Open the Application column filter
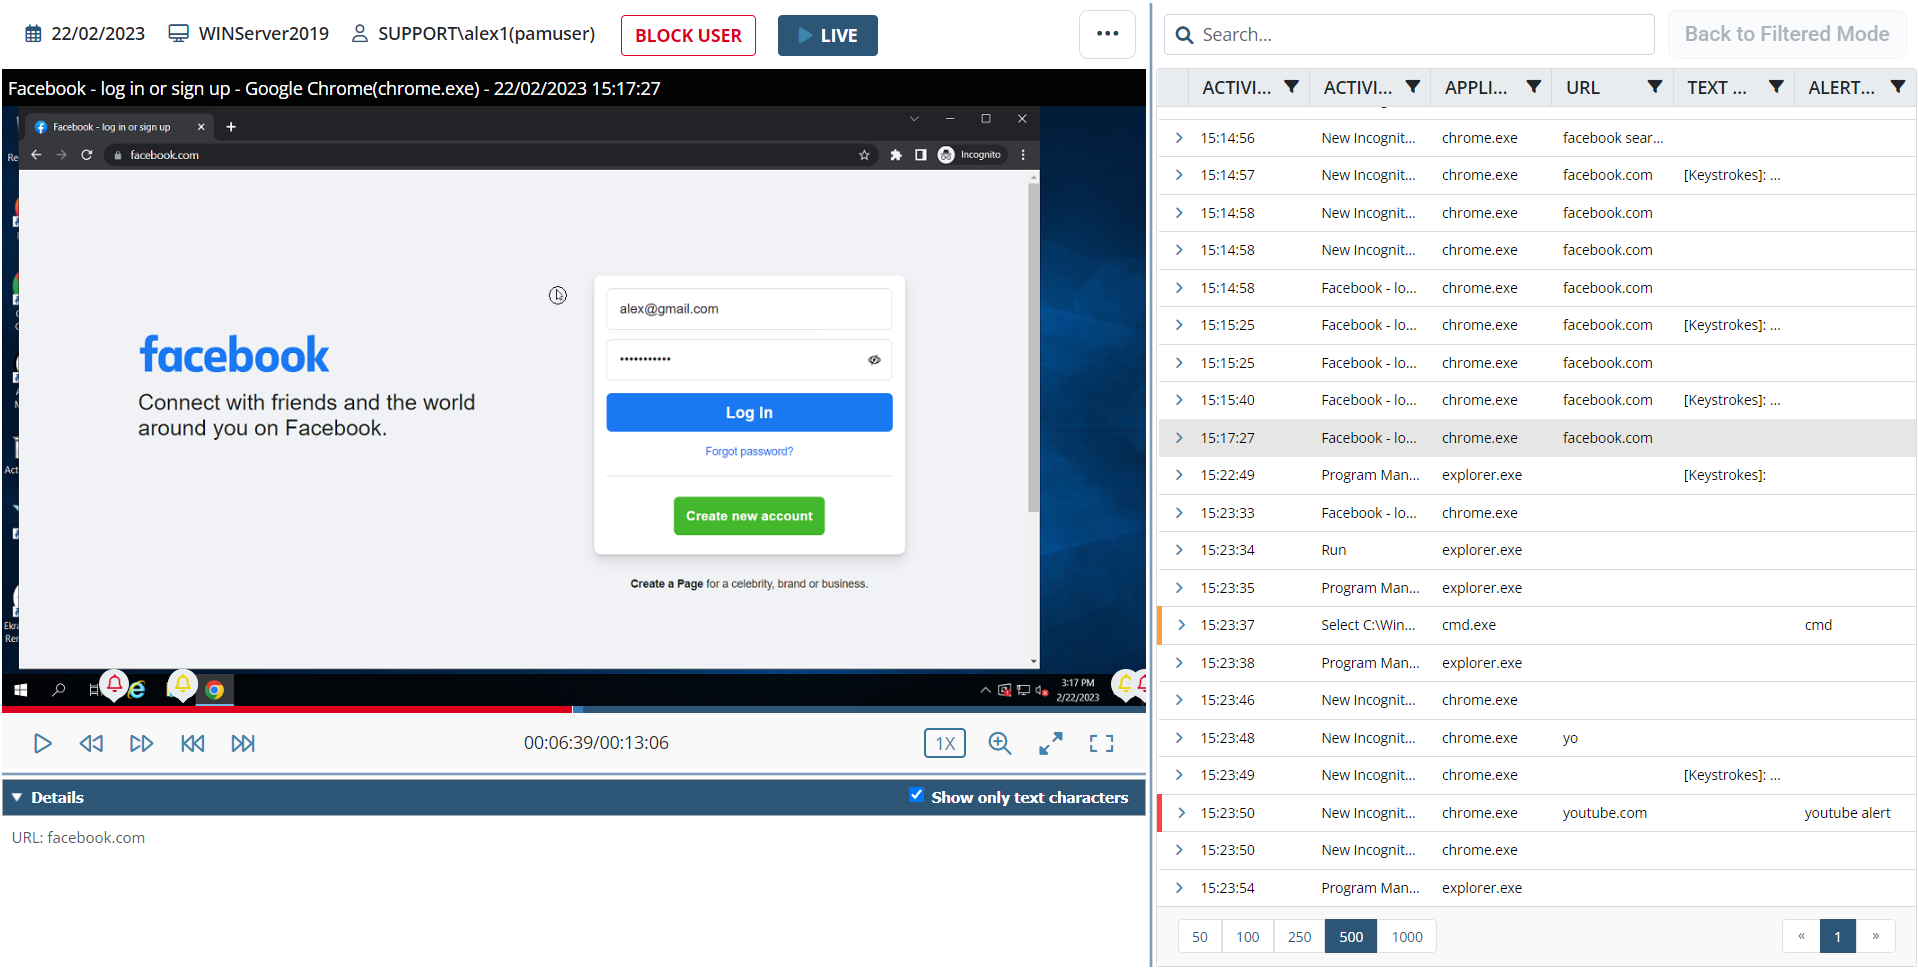 tap(1533, 87)
